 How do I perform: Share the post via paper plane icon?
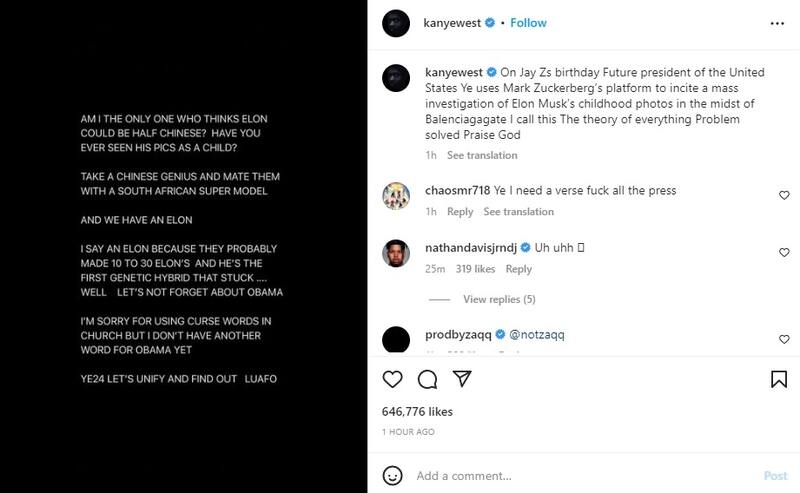tap(461, 379)
